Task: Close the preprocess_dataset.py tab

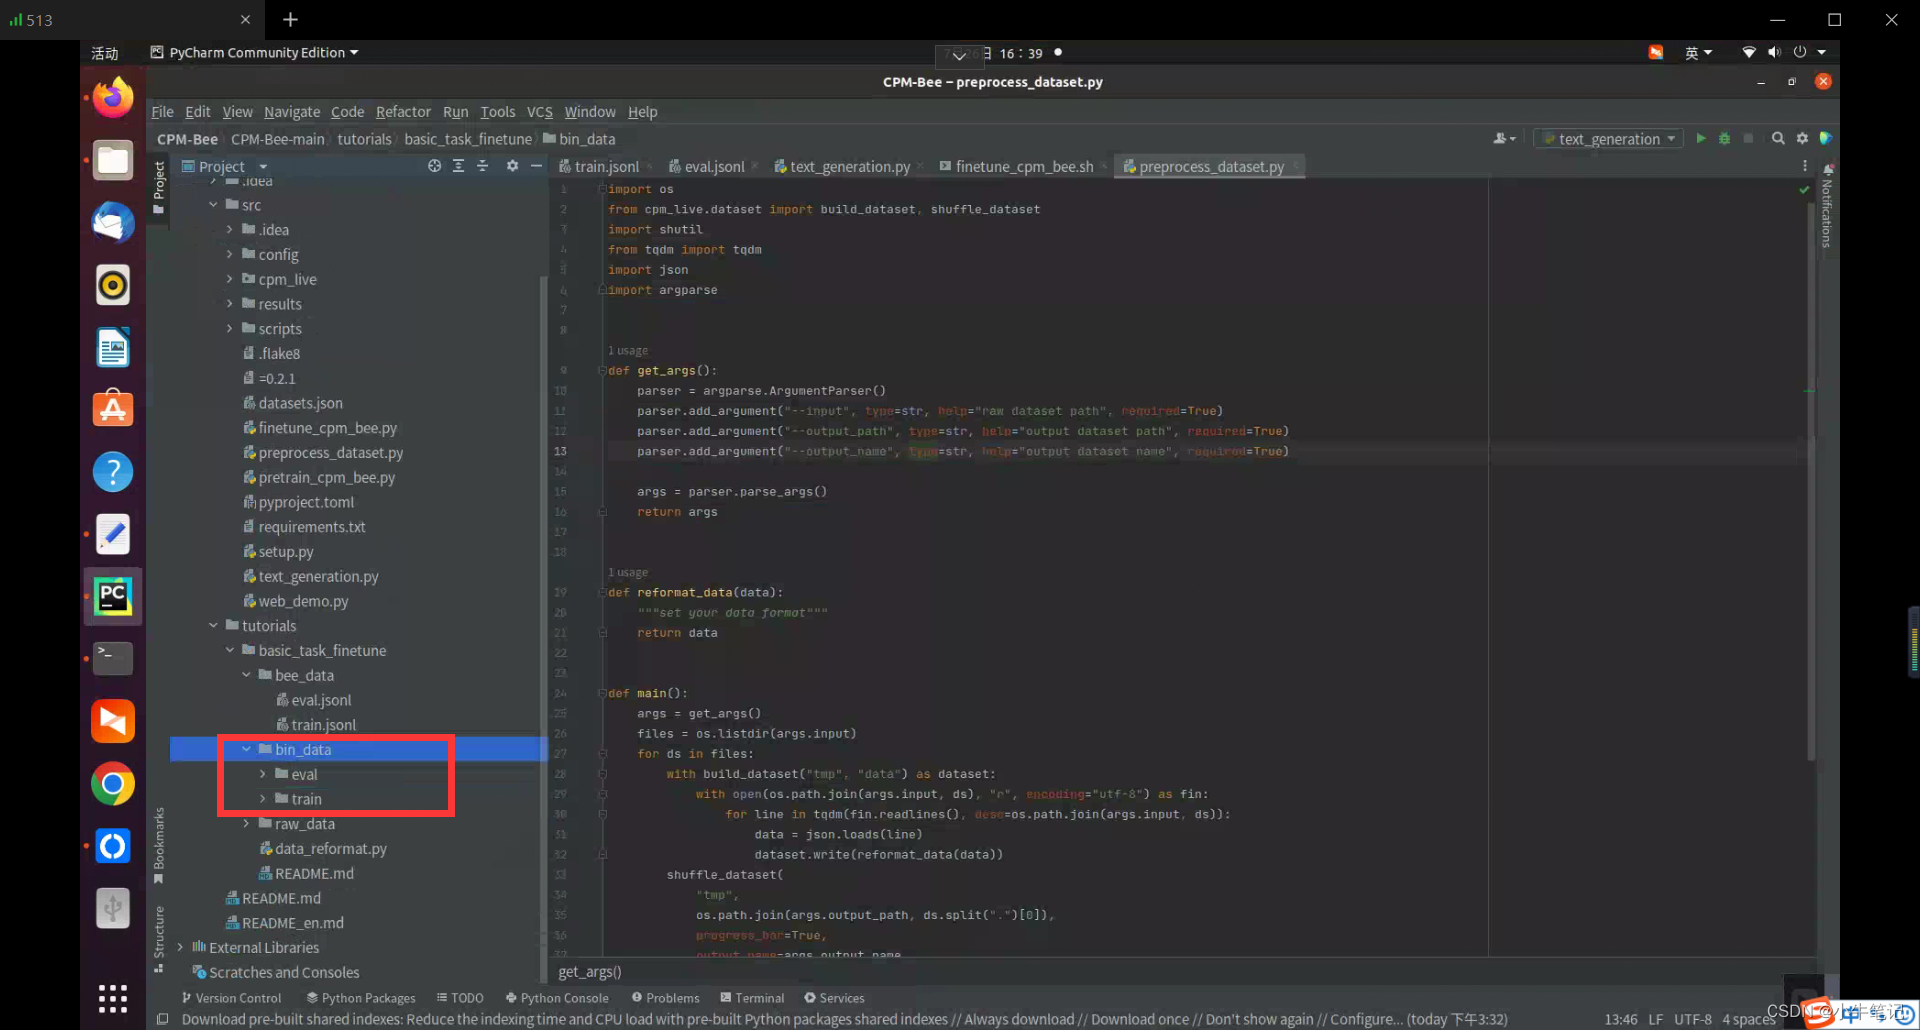Action: point(1295,166)
